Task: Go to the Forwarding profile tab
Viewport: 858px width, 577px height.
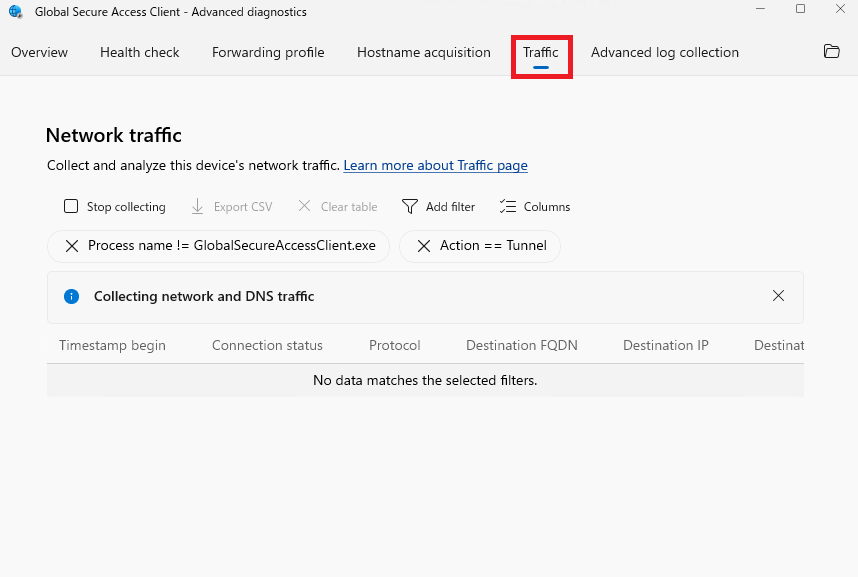Action: 268,53
